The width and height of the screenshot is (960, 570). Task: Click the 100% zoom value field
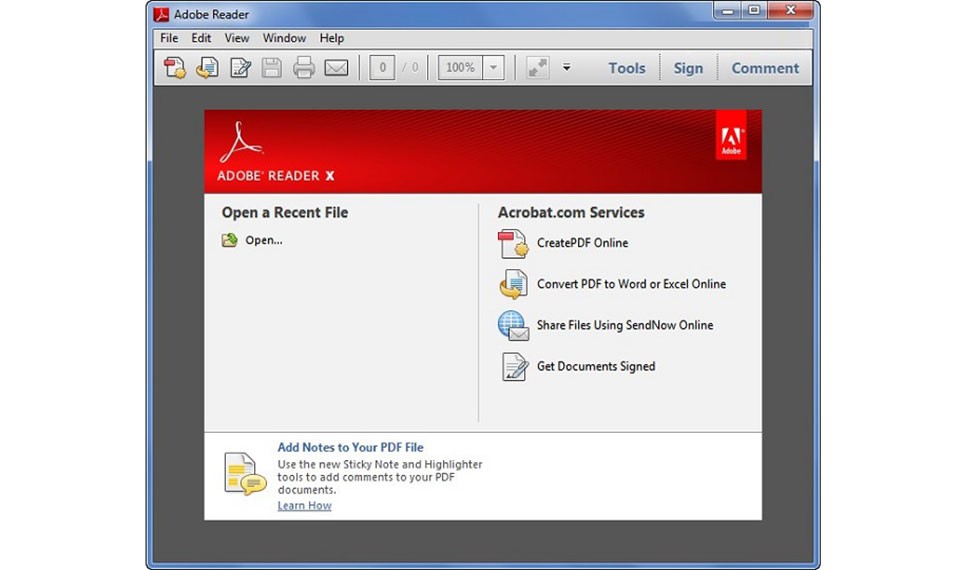(460, 67)
